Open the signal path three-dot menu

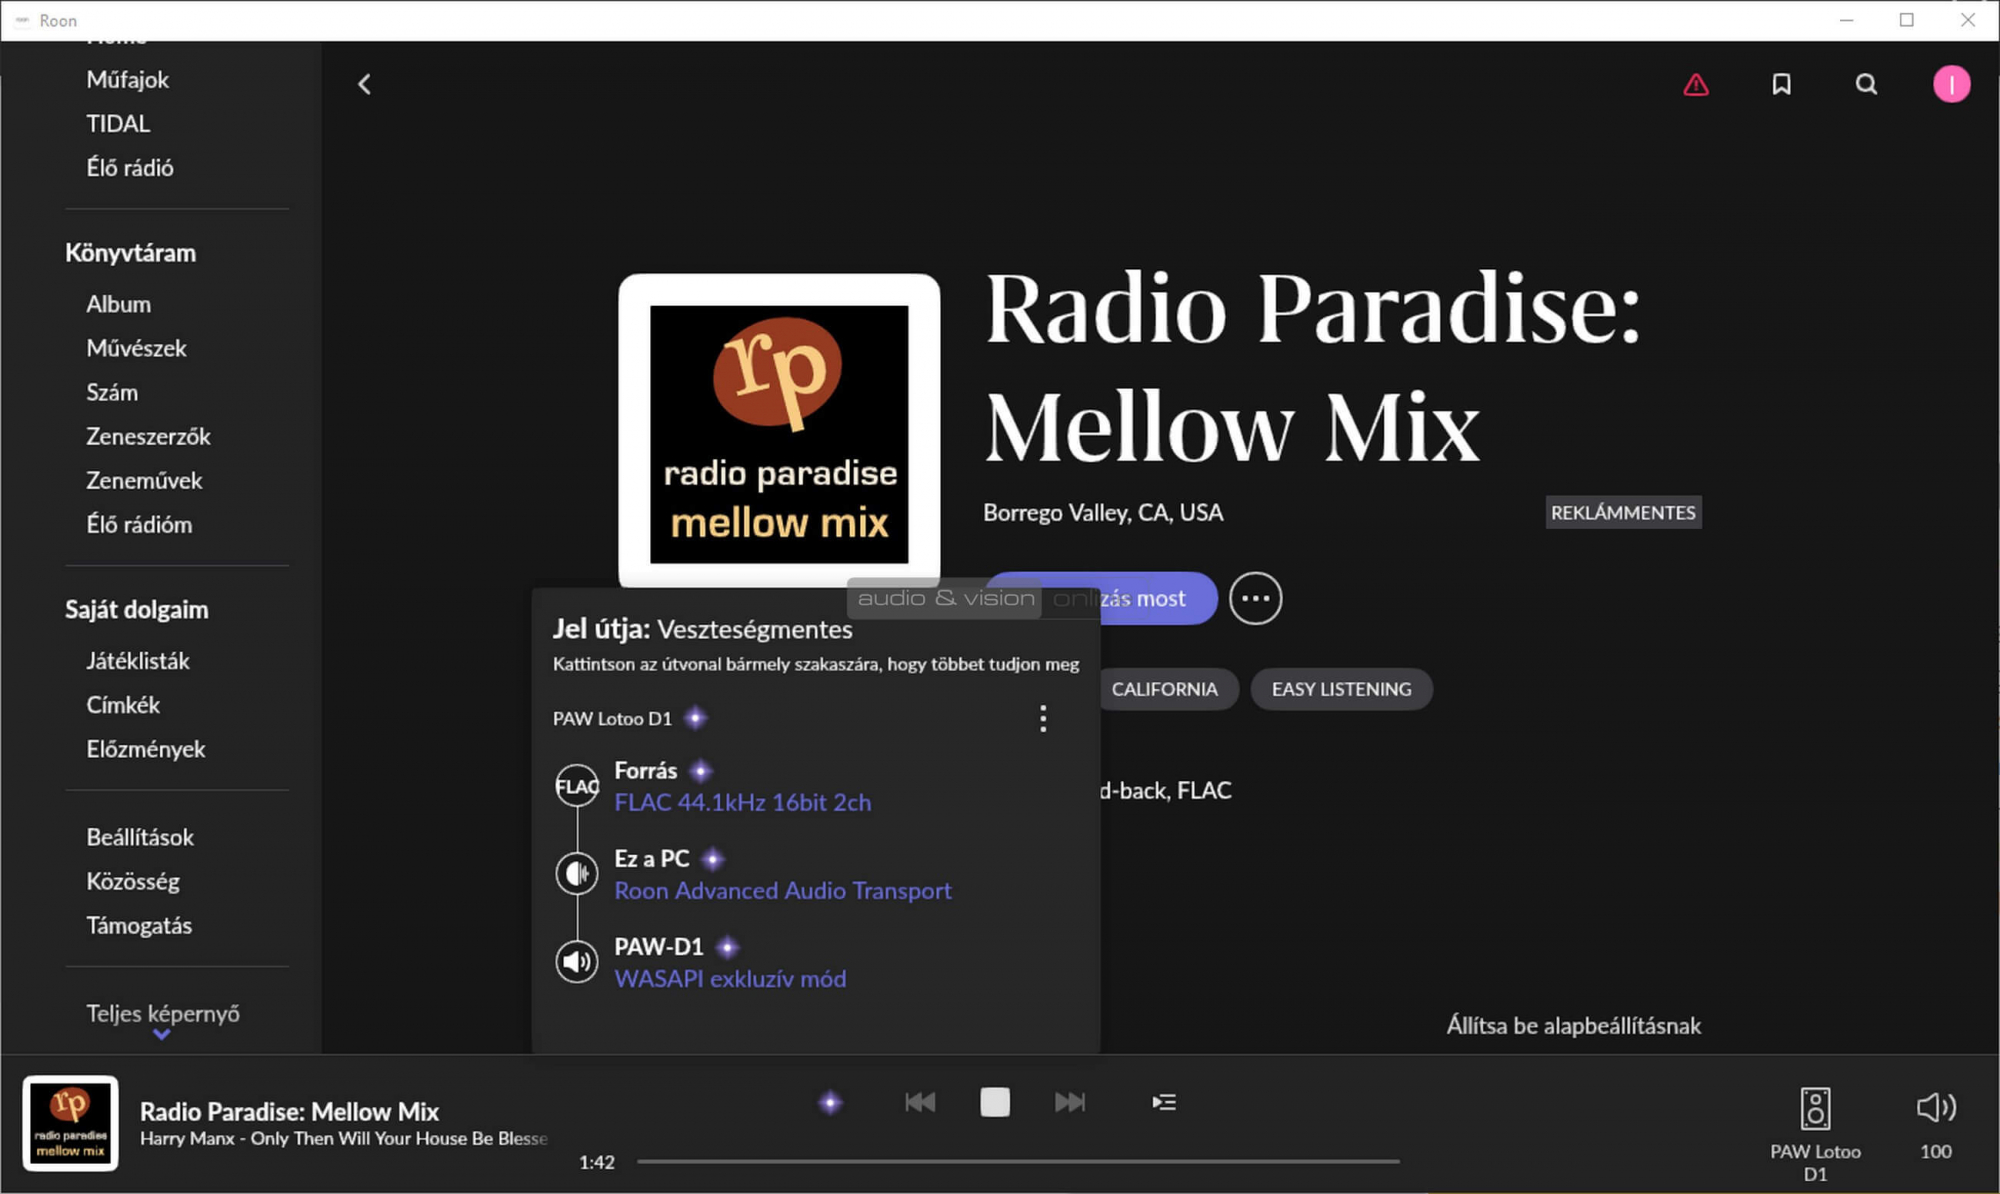(1043, 718)
